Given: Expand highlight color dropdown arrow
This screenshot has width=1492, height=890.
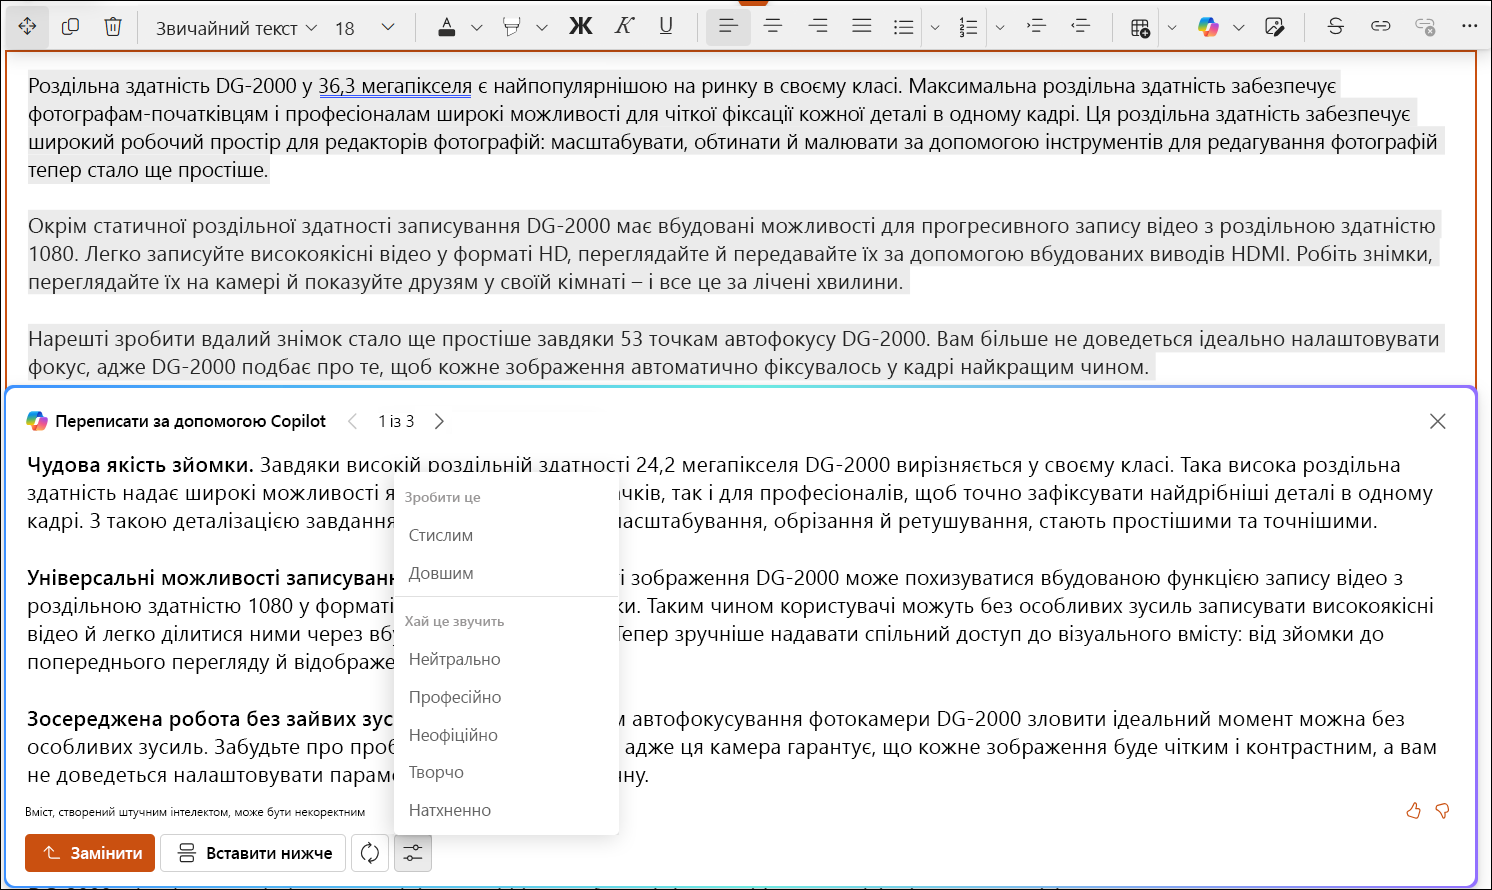Looking at the screenshot, I should [542, 28].
